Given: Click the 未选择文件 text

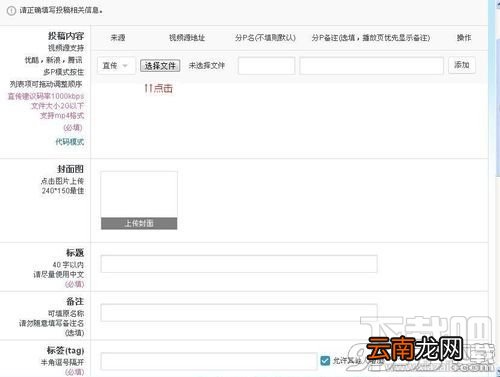Looking at the screenshot, I should tap(207, 66).
